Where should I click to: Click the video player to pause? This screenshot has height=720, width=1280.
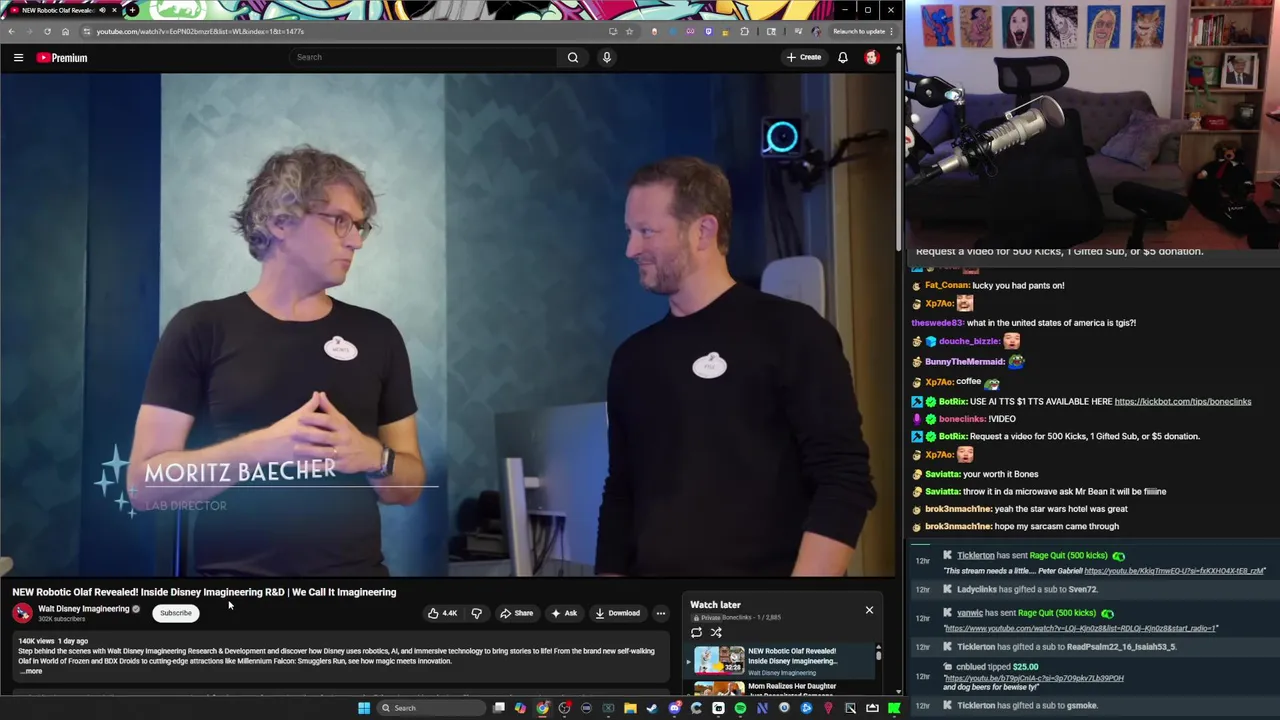click(448, 325)
